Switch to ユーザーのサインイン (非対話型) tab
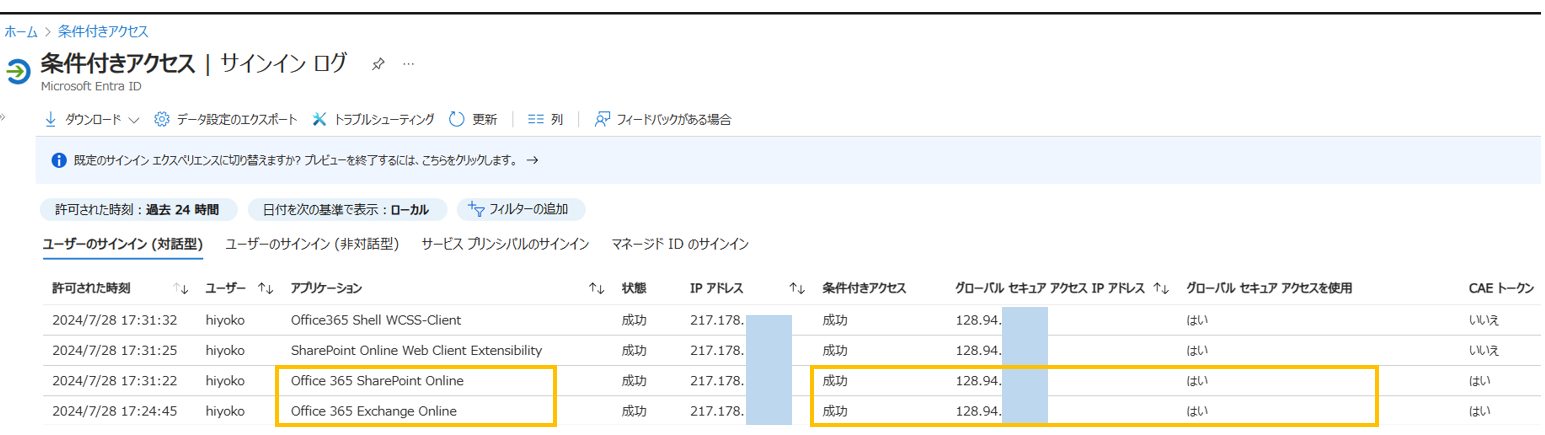 313,244
